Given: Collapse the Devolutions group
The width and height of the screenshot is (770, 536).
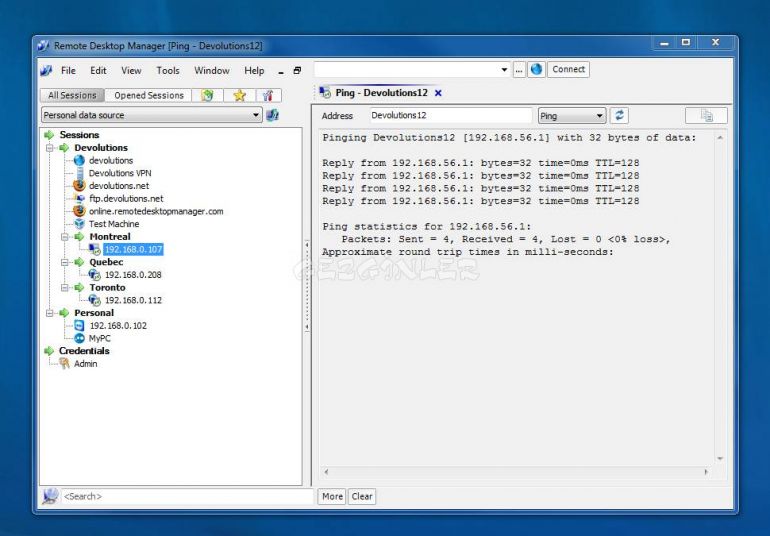Looking at the screenshot, I should (x=50, y=148).
